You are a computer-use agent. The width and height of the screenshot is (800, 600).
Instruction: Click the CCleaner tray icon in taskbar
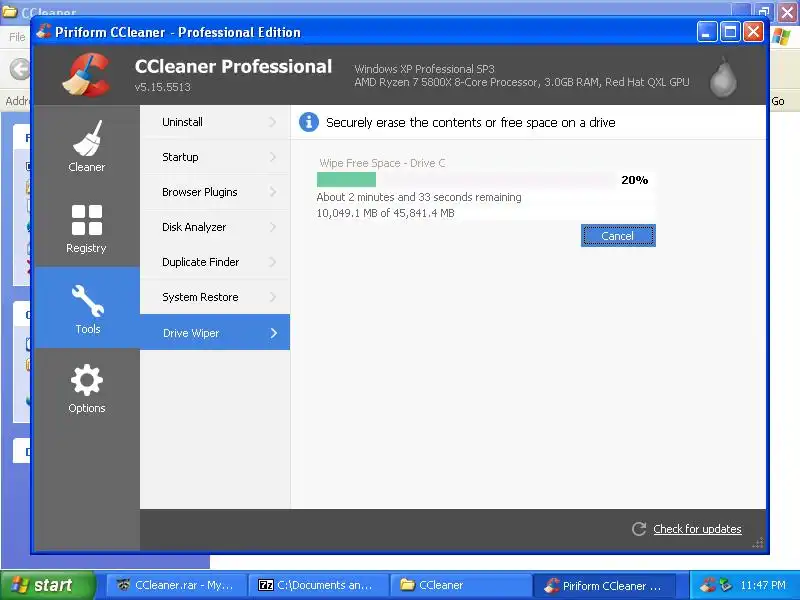click(x=708, y=585)
